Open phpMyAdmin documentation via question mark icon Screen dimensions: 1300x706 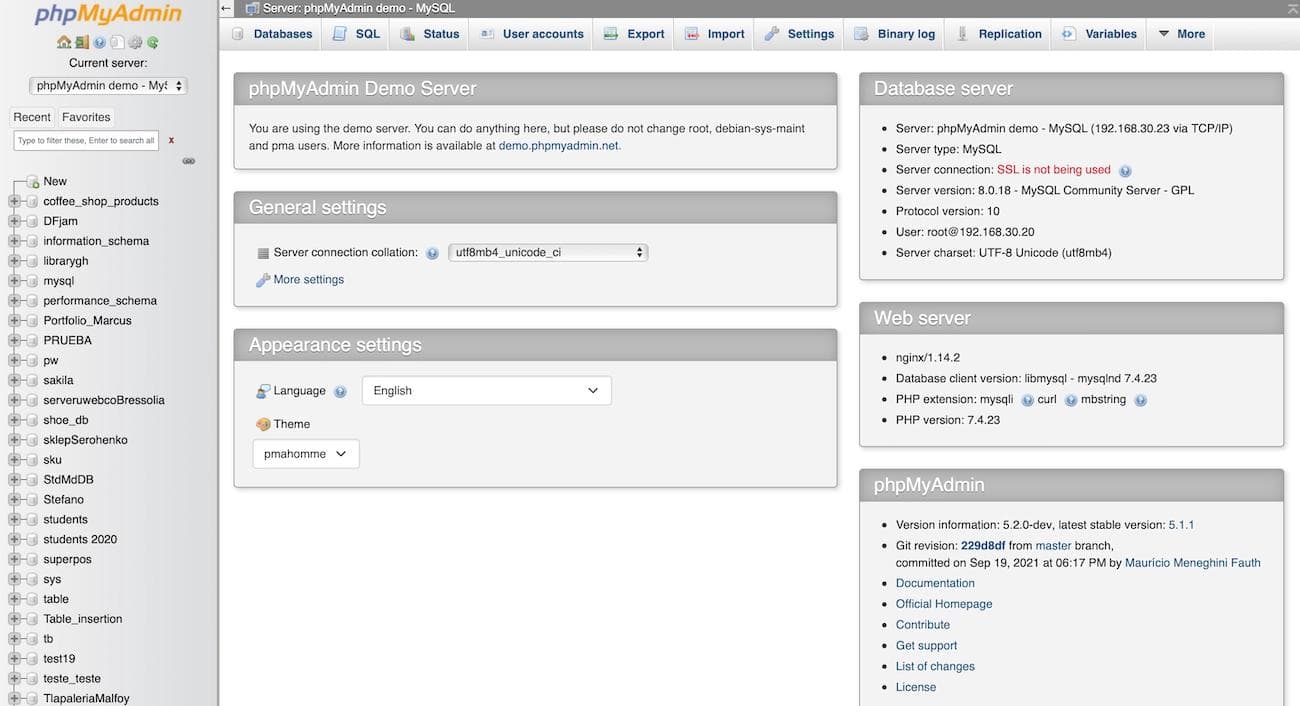(x=98, y=43)
